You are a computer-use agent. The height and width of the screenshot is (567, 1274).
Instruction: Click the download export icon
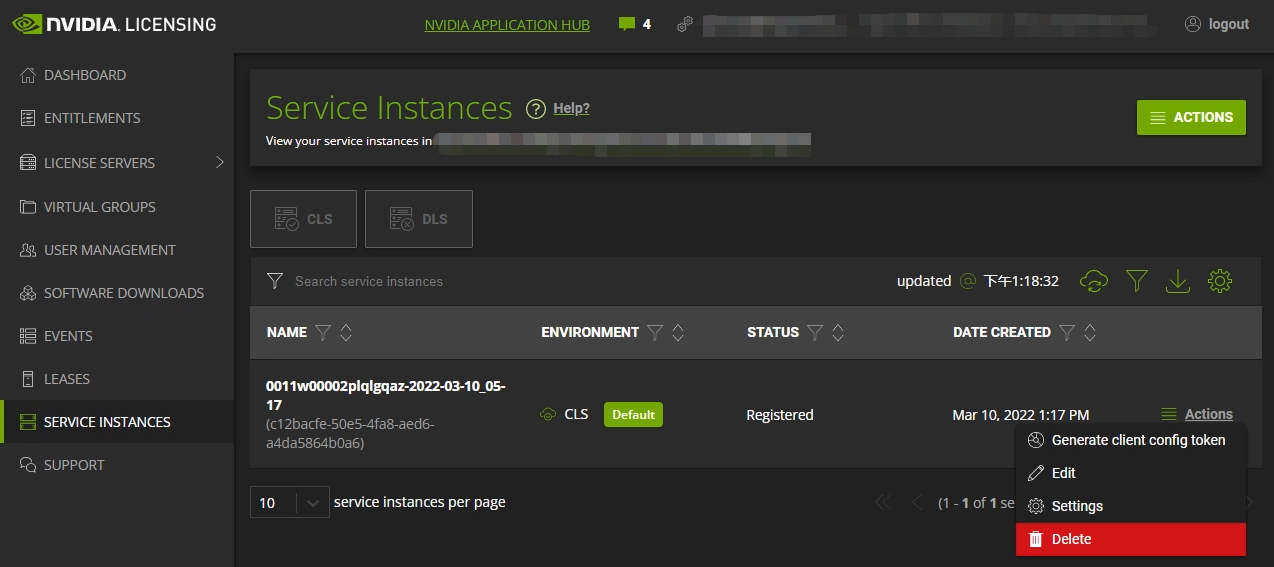pos(1178,281)
